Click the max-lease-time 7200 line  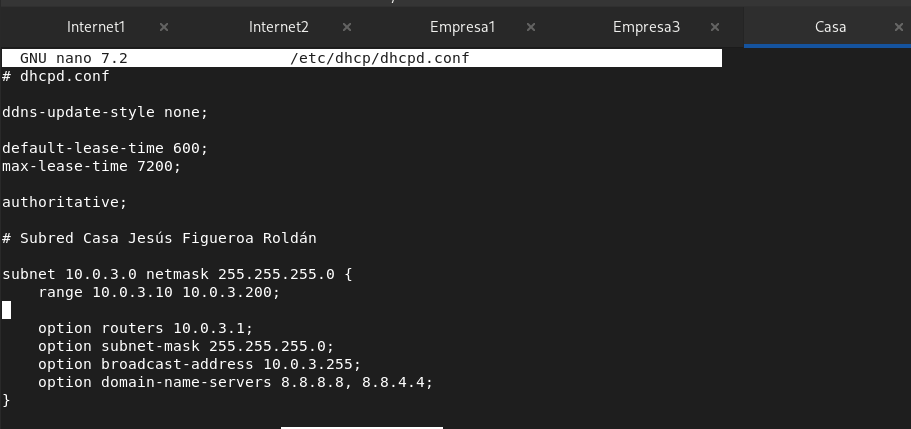pyautogui.click(x=91, y=166)
